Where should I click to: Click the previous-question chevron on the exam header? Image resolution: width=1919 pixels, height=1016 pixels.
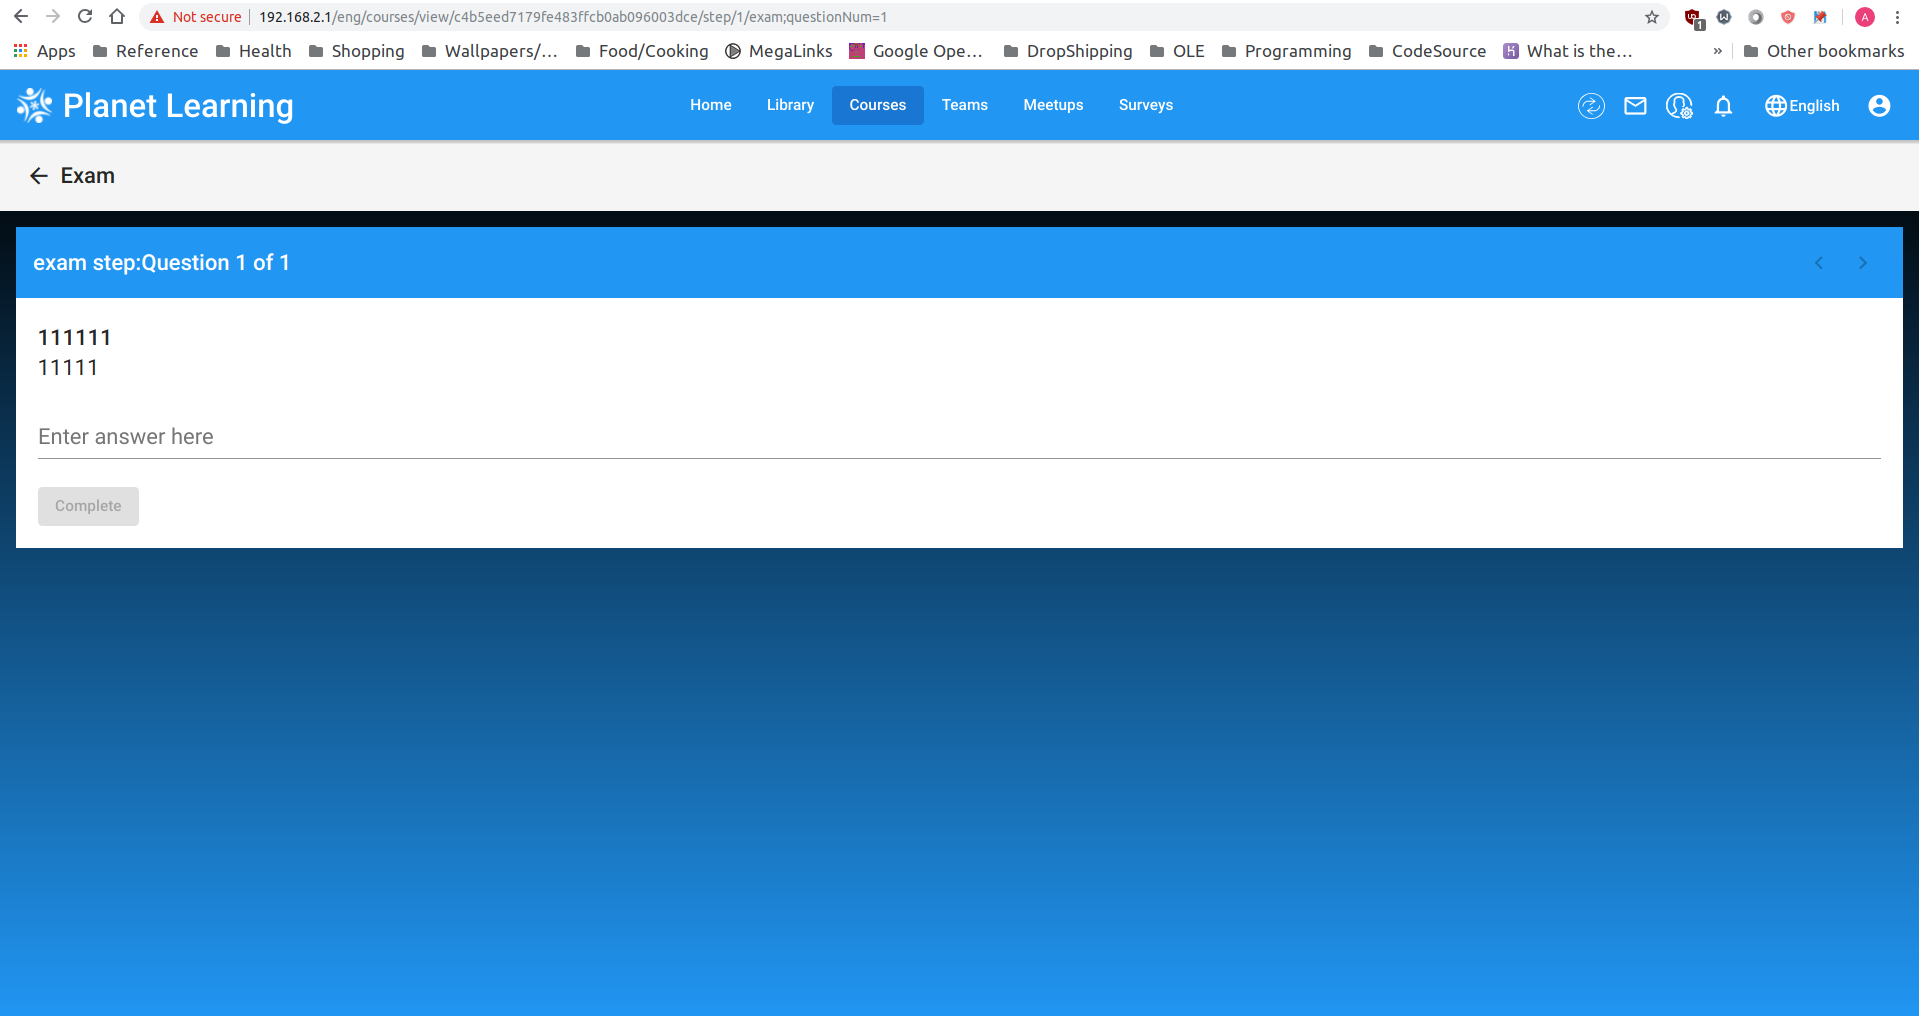(1818, 262)
